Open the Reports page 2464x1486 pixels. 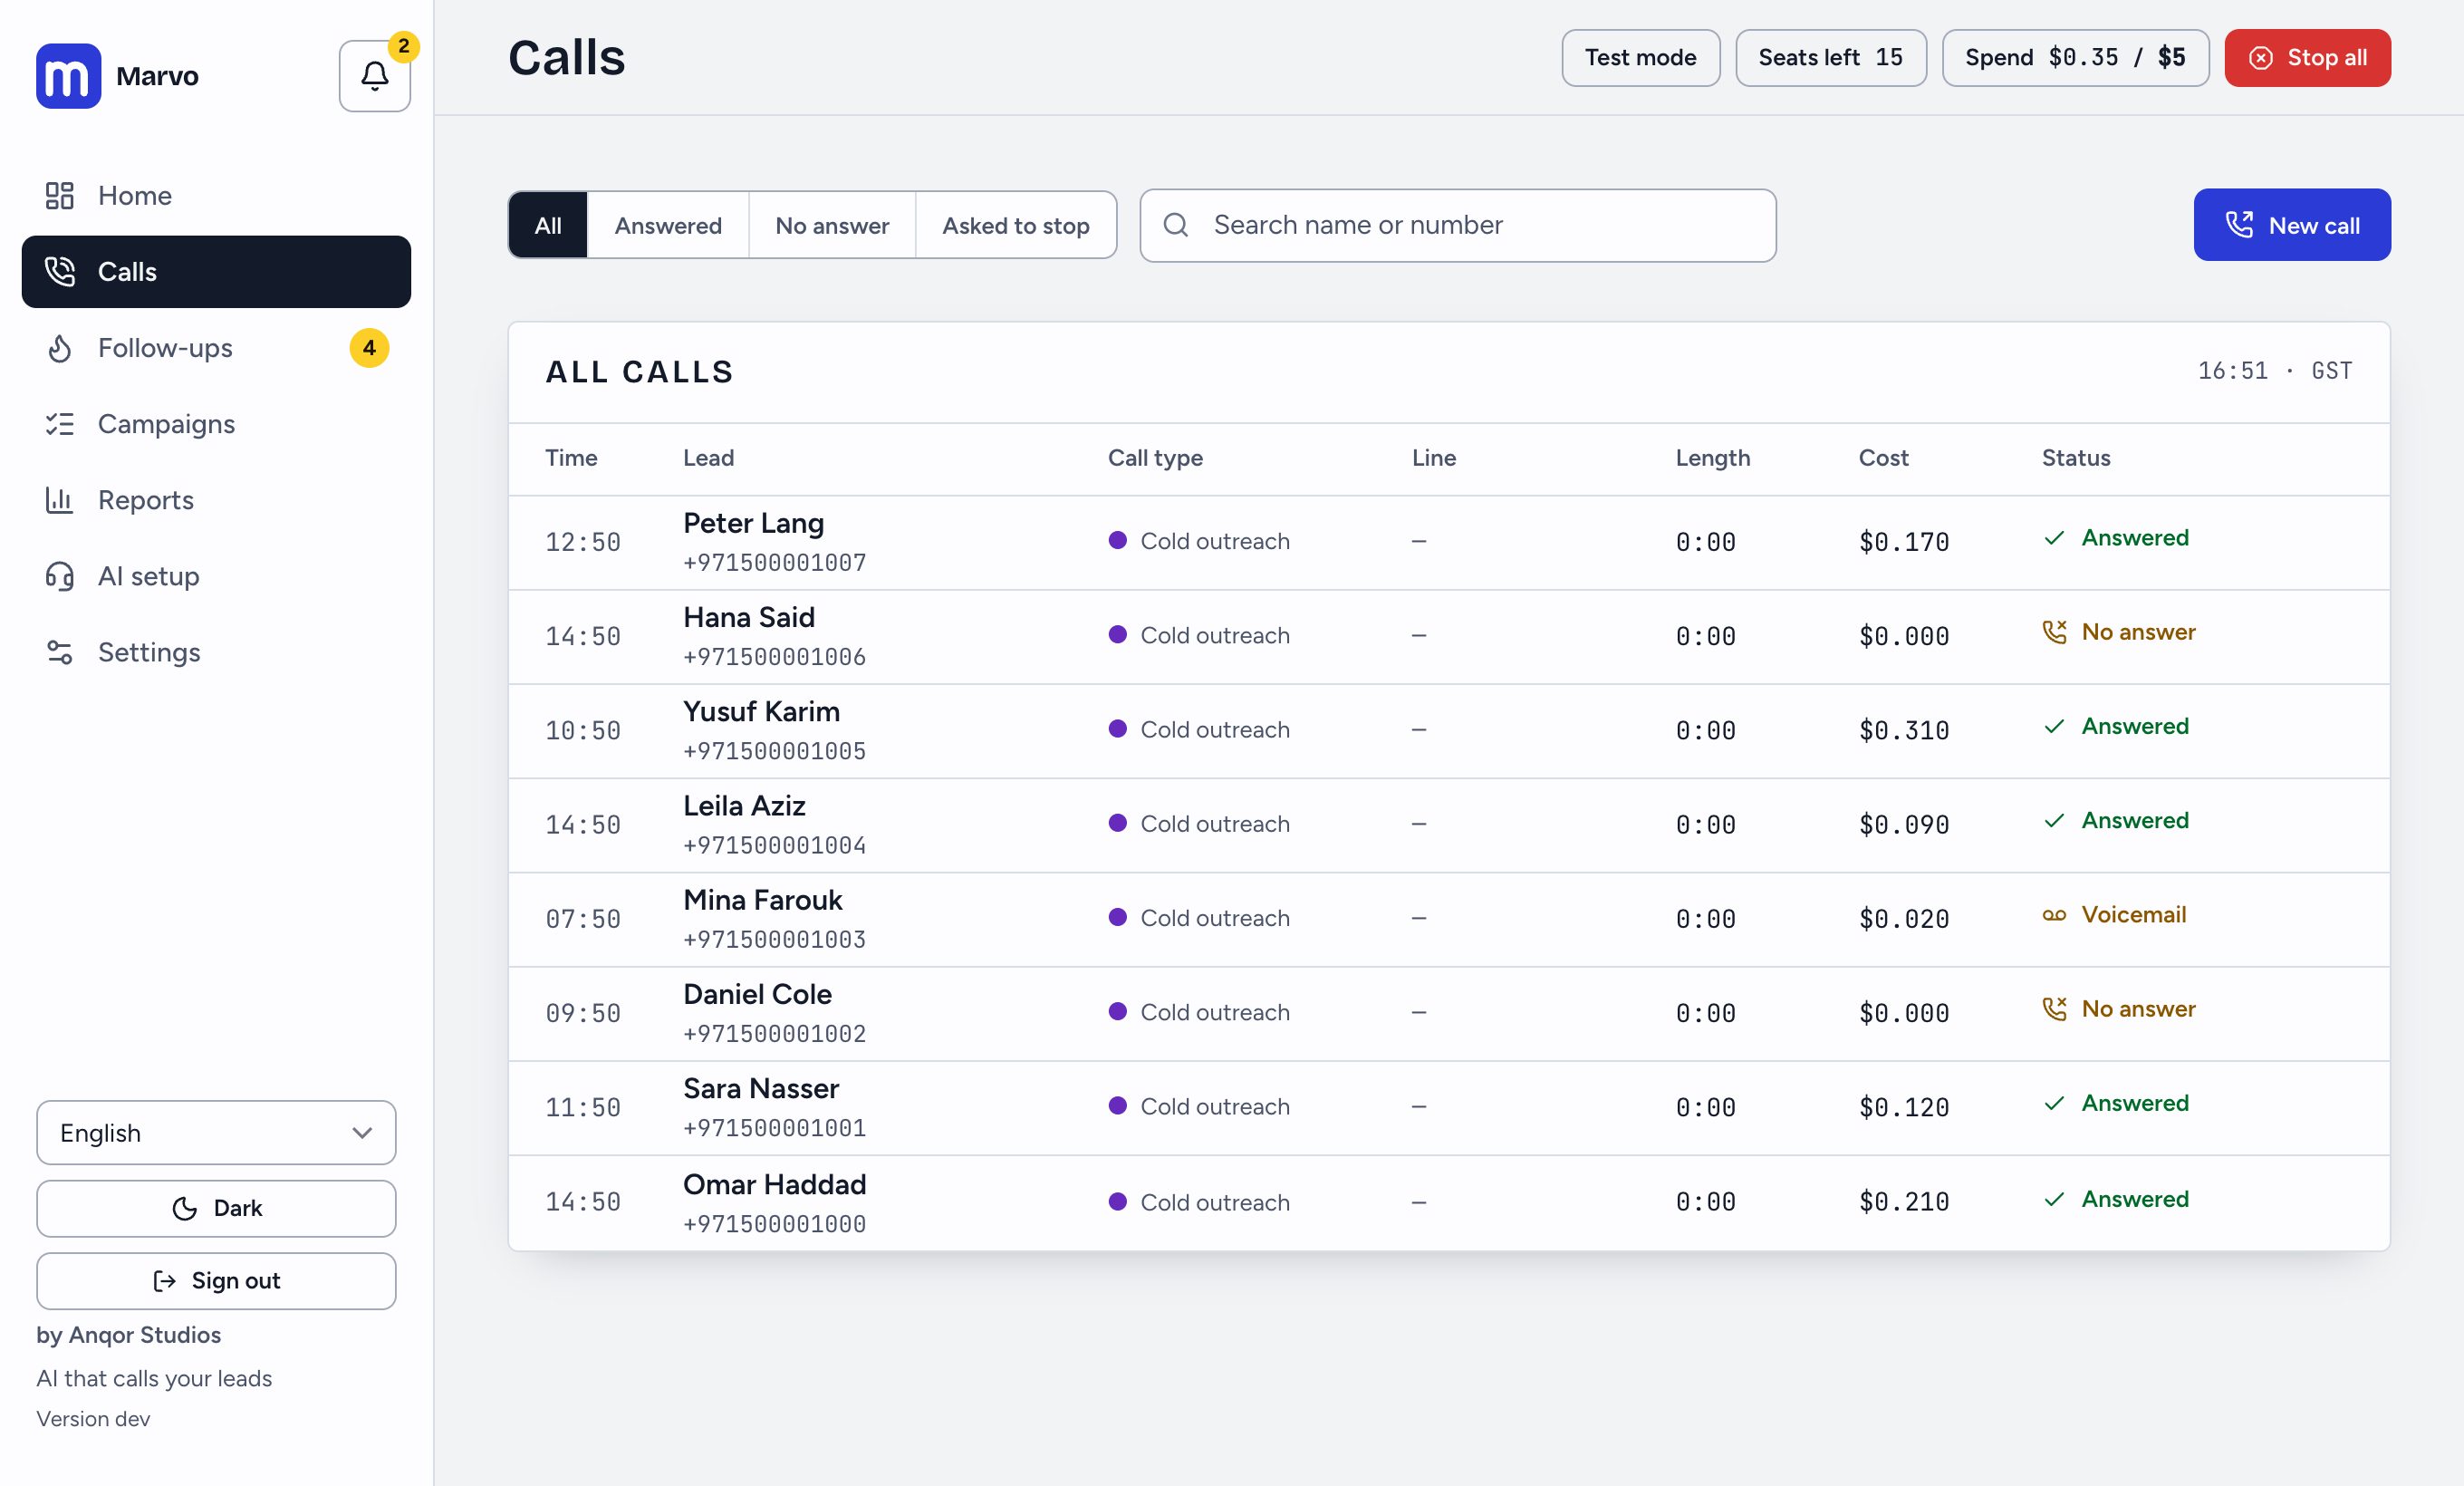tap(216, 500)
